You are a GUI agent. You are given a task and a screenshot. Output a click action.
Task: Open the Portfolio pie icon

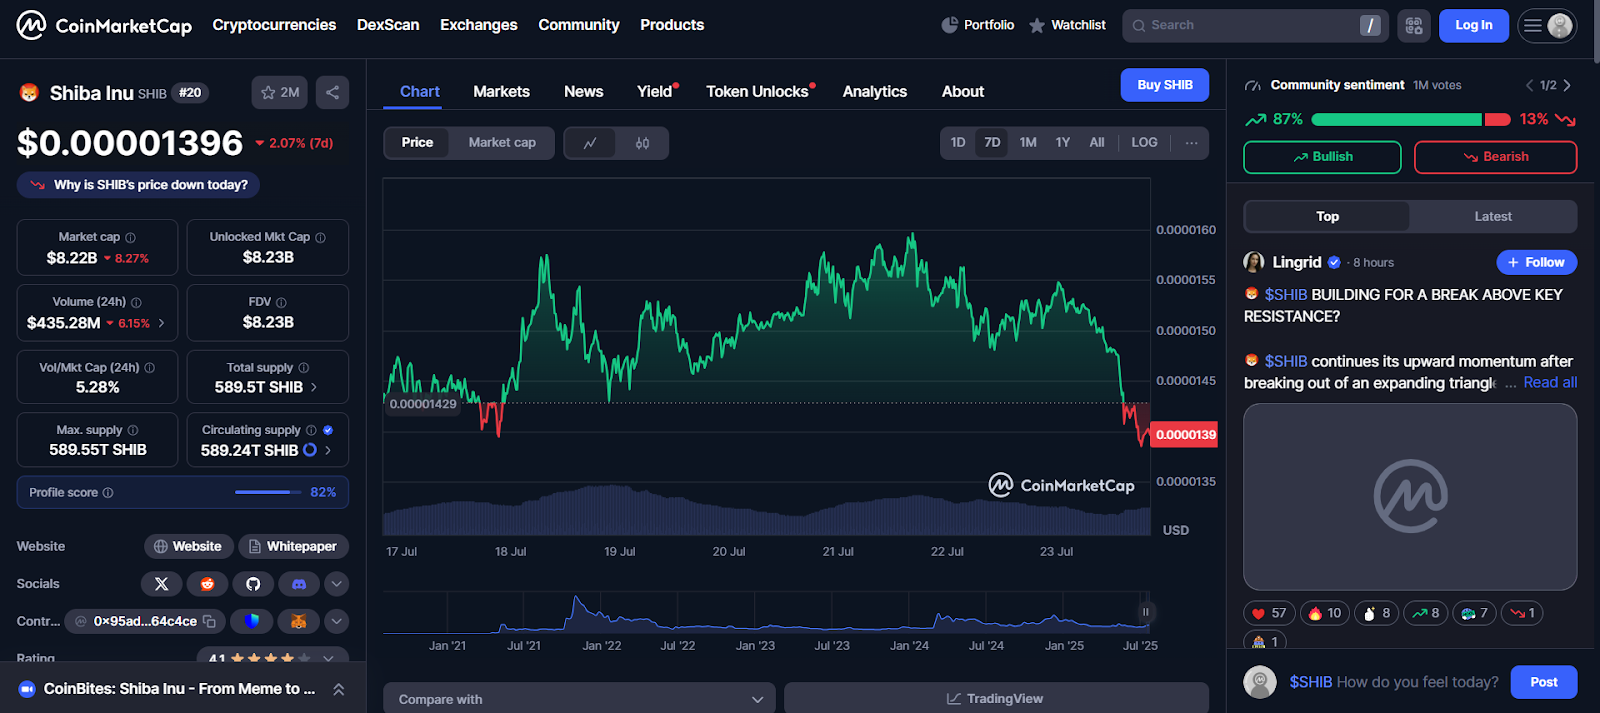click(x=949, y=25)
